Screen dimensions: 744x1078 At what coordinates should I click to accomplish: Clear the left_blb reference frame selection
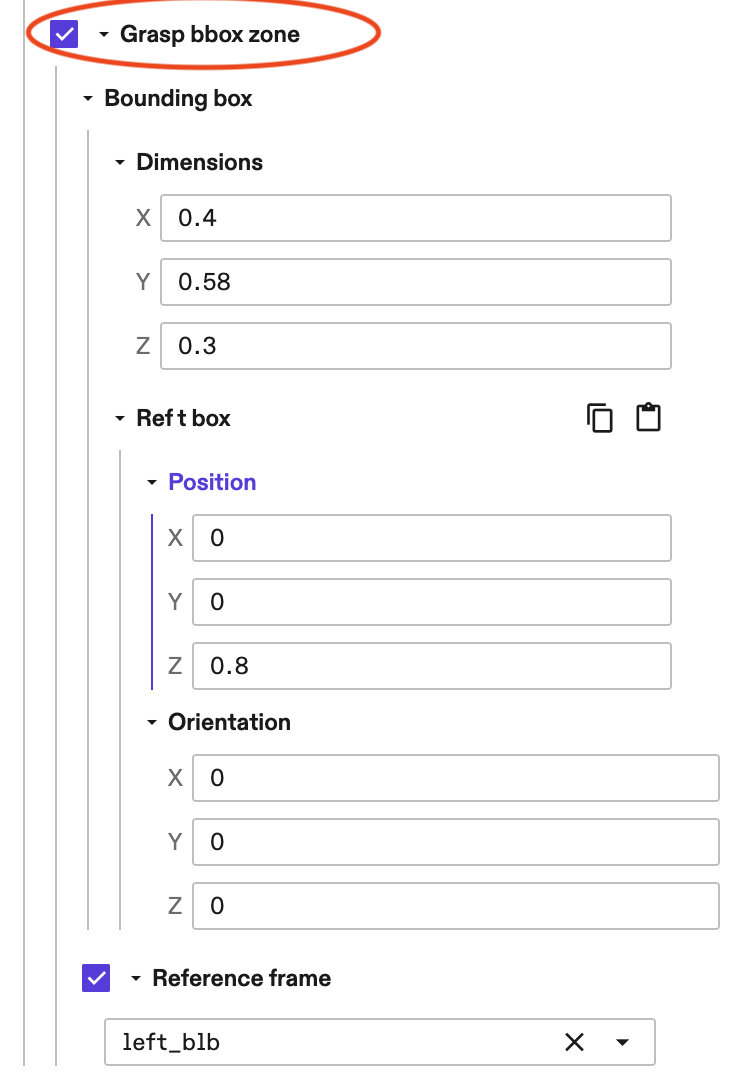(x=574, y=1043)
